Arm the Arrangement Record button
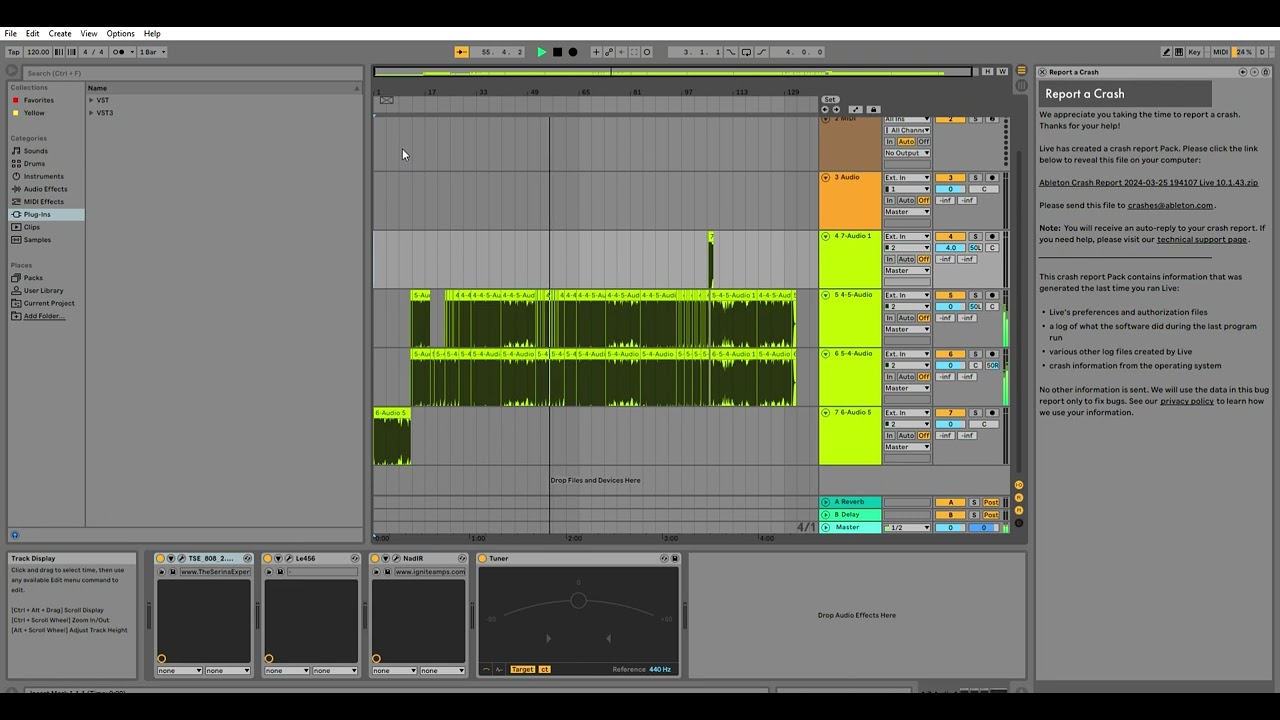 [573, 52]
